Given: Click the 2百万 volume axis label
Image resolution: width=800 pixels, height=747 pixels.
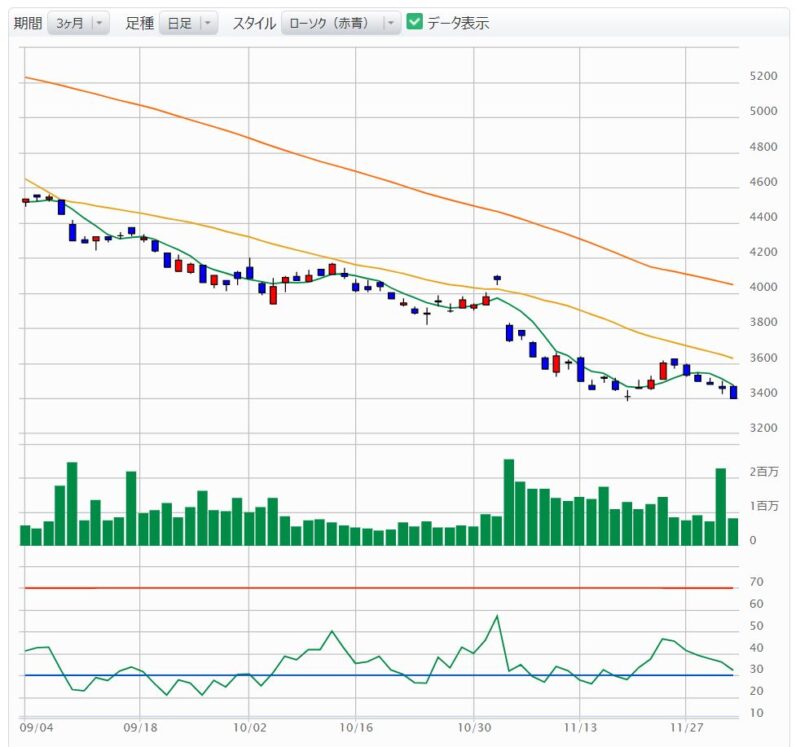Looking at the screenshot, I should pos(764,471).
